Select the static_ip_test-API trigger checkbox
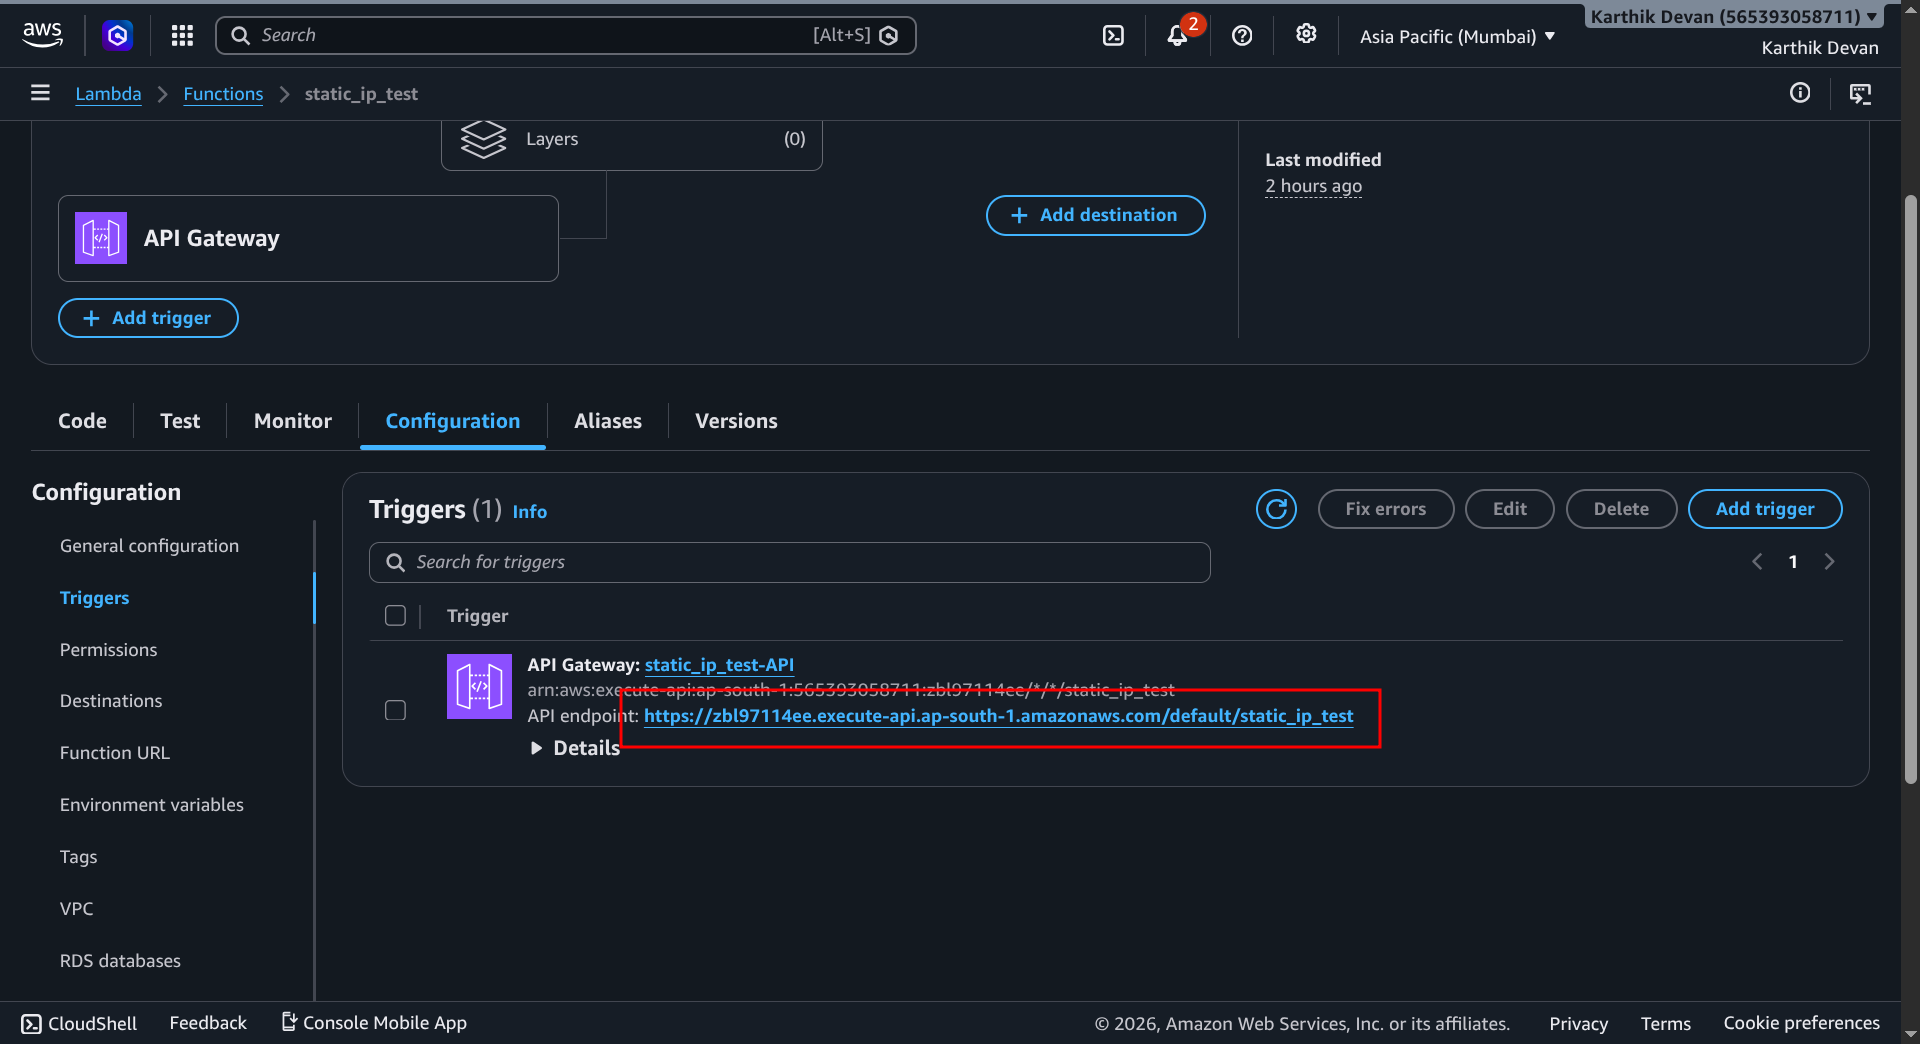 pos(395,710)
